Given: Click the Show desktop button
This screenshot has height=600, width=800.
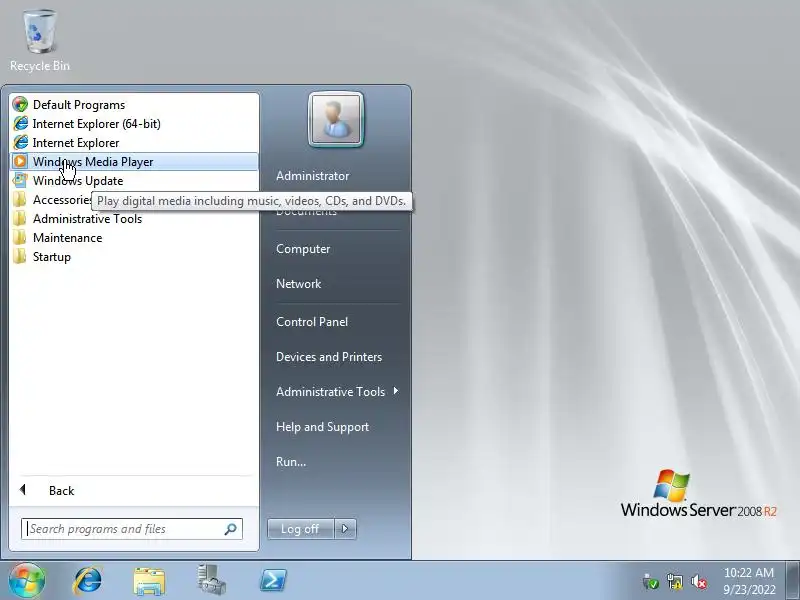Looking at the screenshot, I should 792,580.
